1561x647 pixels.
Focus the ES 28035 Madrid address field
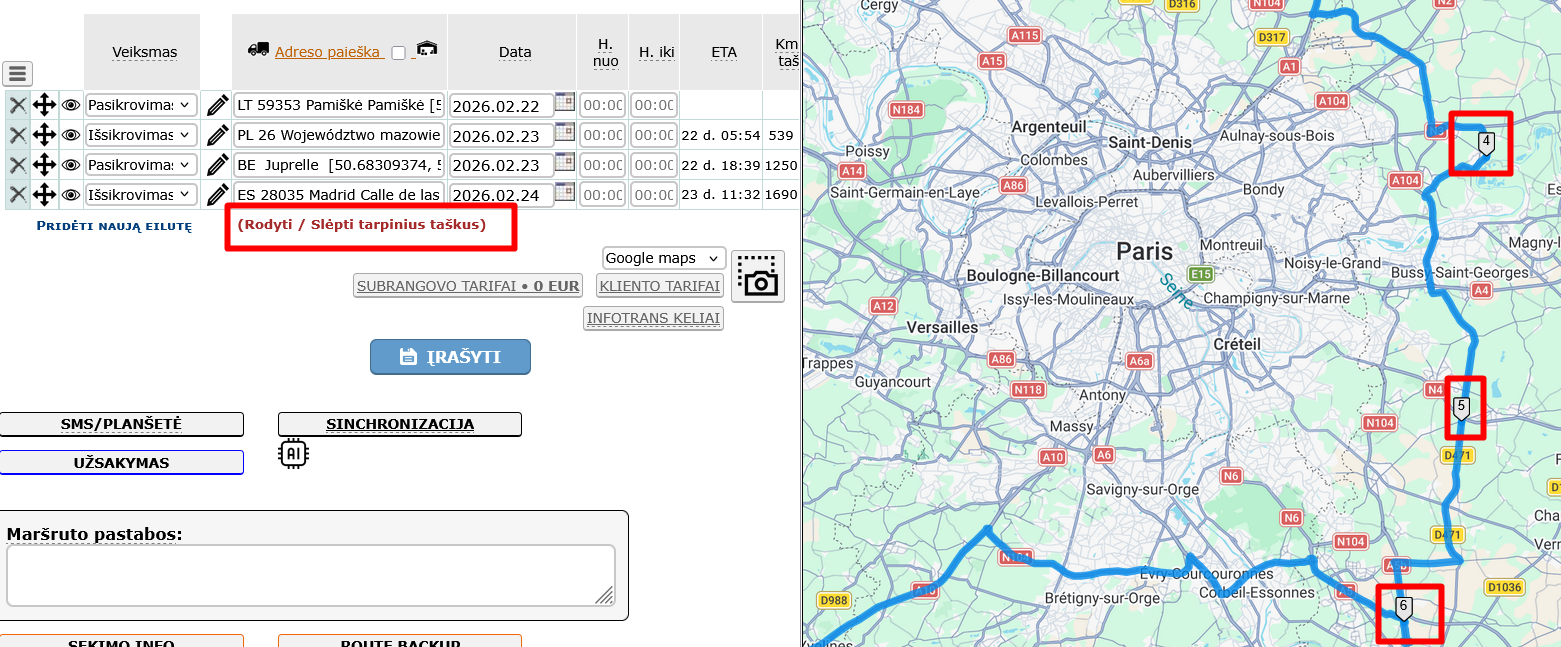coord(339,194)
